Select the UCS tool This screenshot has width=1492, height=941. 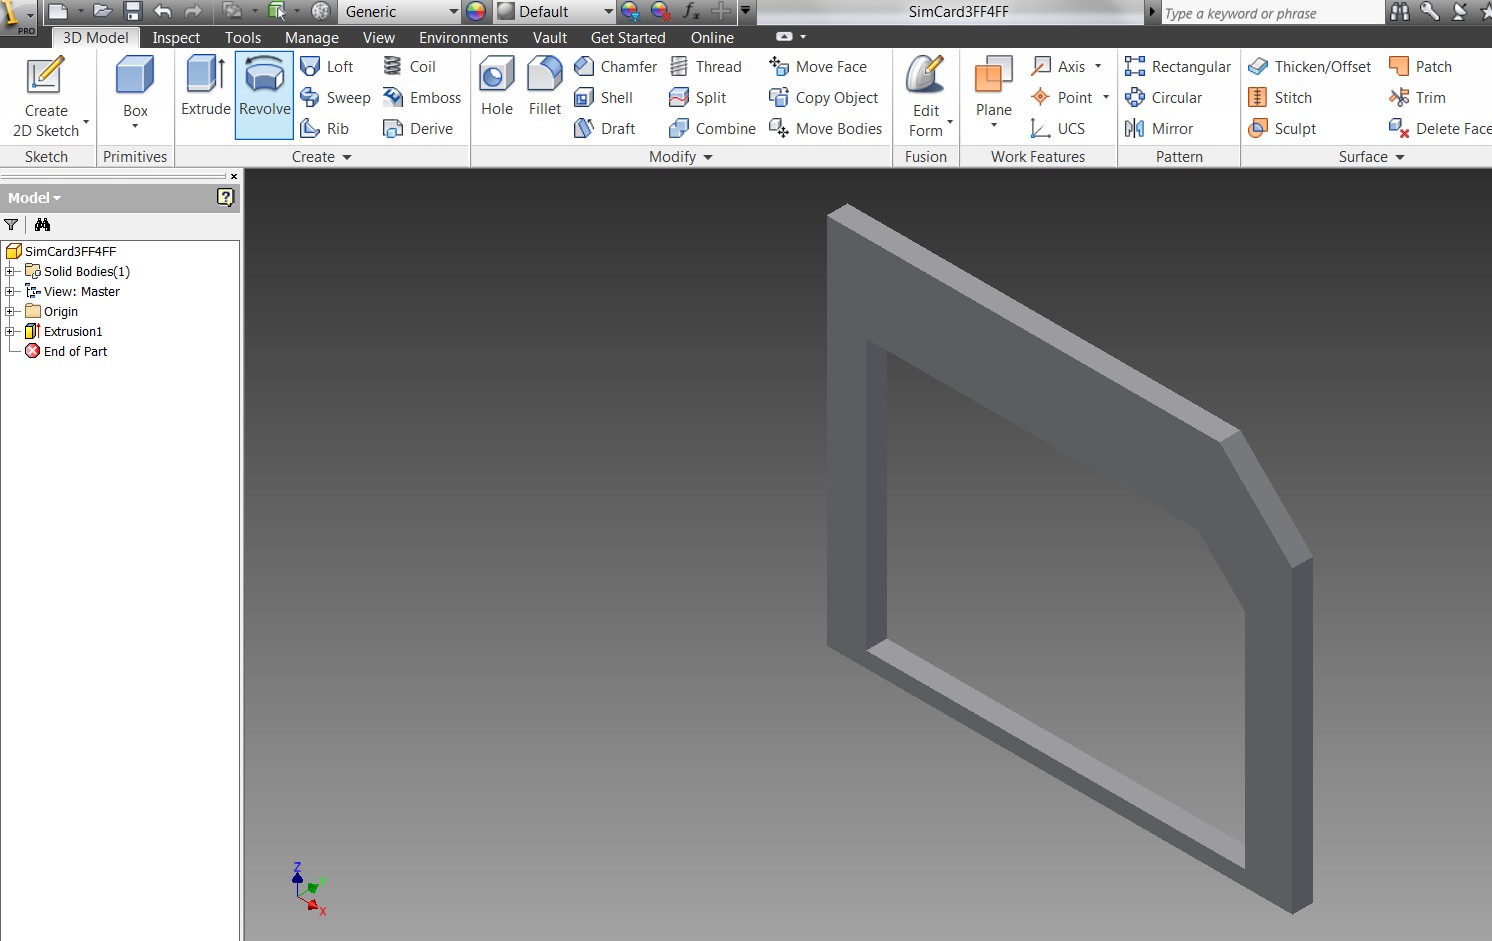[x=1058, y=129]
